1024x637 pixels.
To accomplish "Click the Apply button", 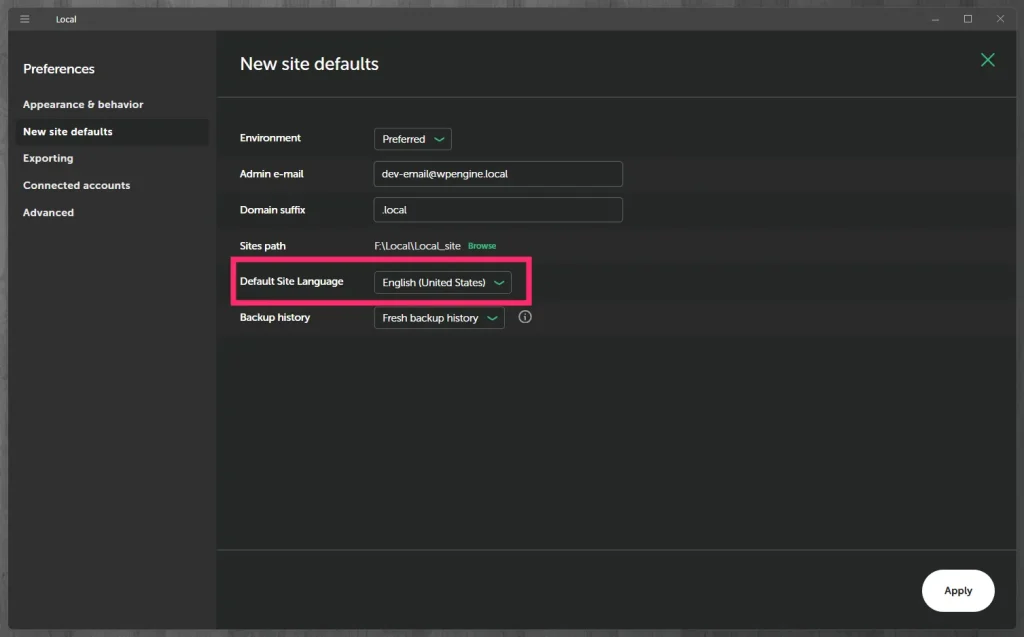I will (958, 591).
